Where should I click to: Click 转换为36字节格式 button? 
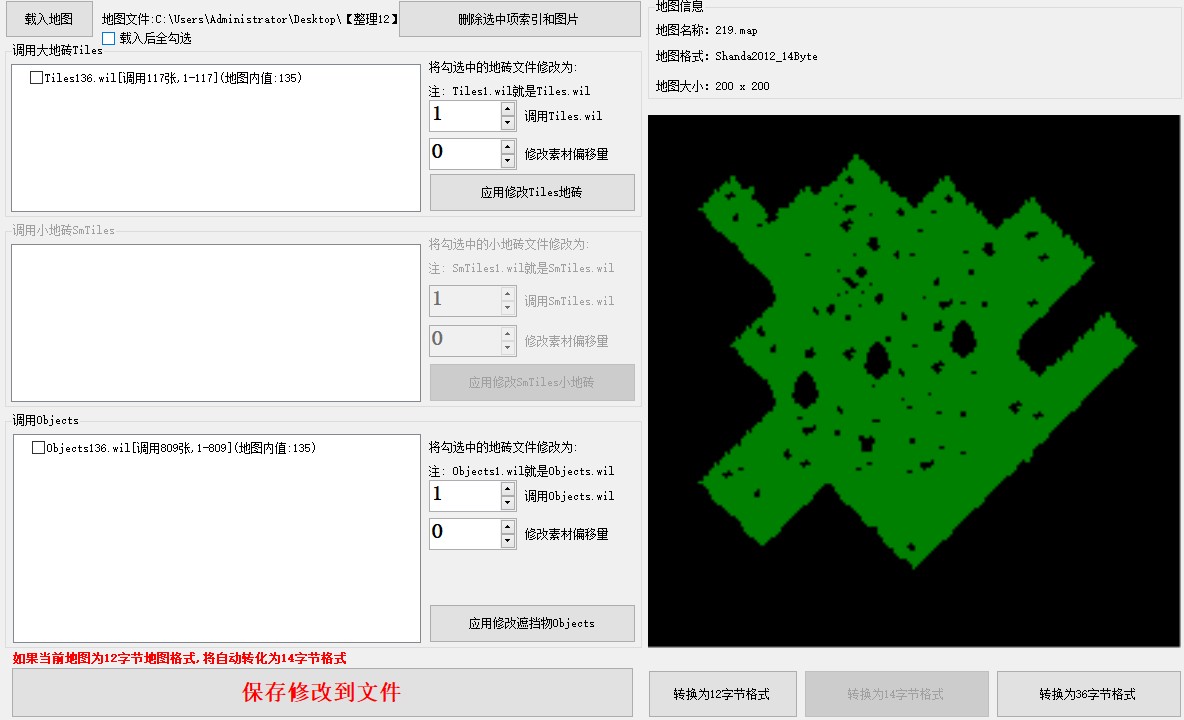[1087, 694]
